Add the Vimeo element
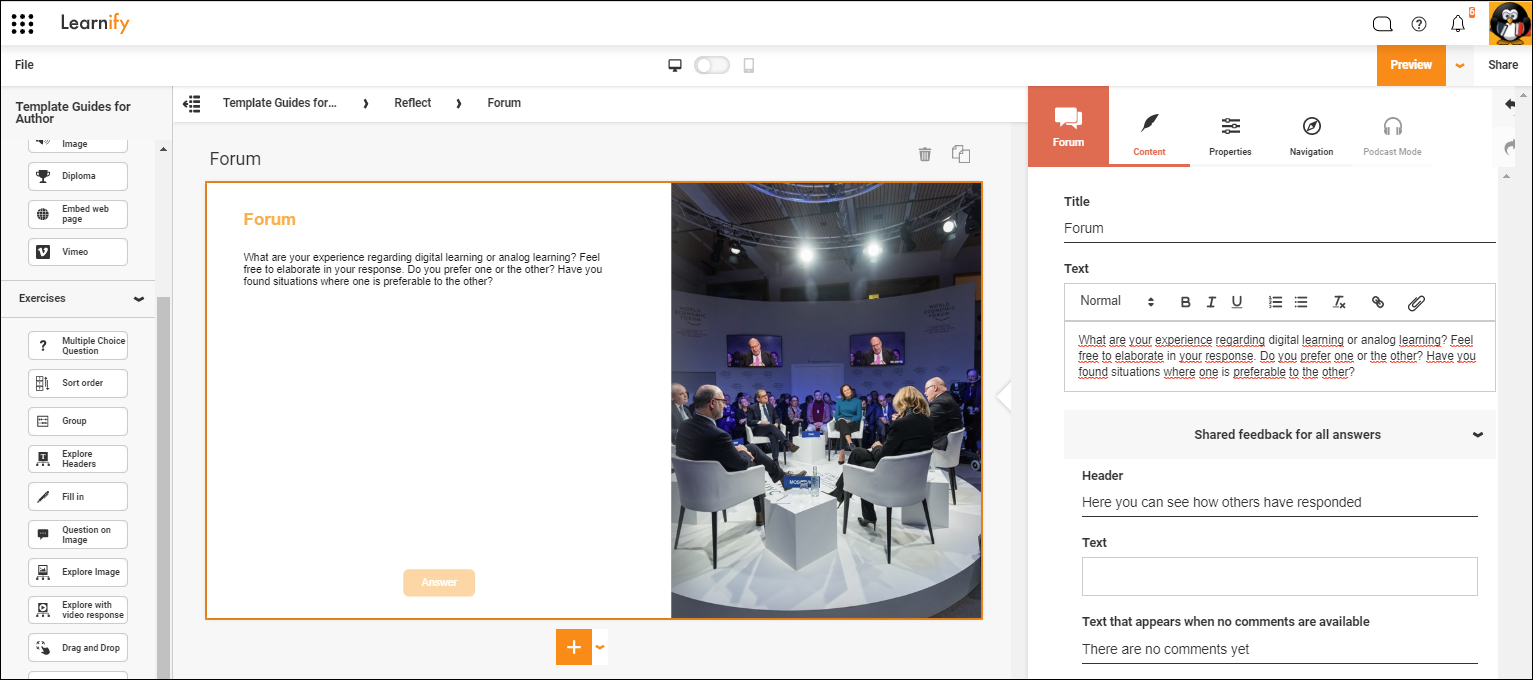 pyautogui.click(x=78, y=252)
